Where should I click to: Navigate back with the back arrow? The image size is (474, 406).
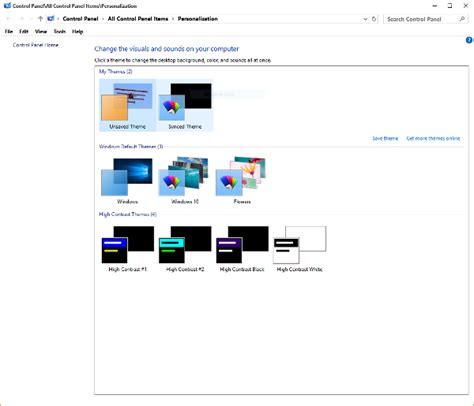pos(9,19)
